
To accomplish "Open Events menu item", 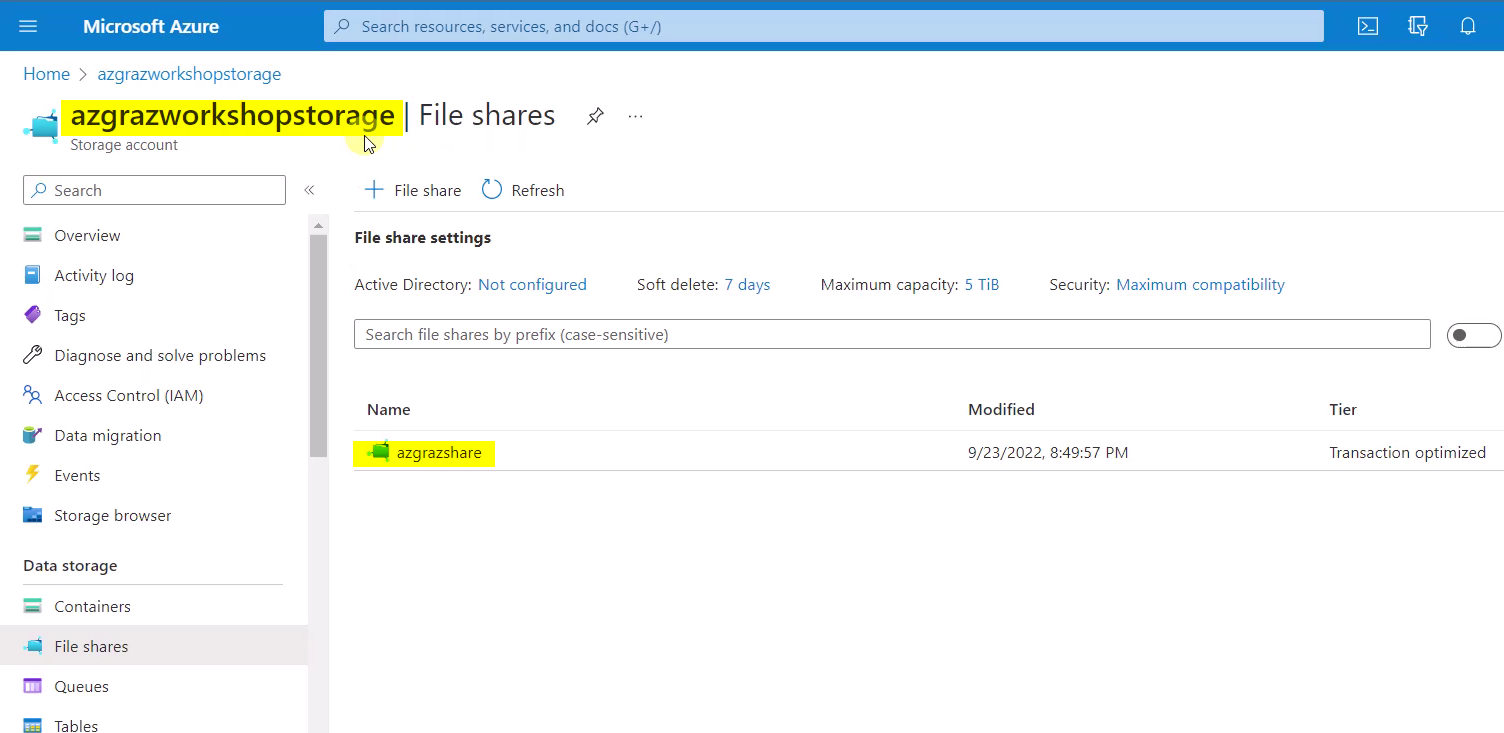I will [77, 475].
